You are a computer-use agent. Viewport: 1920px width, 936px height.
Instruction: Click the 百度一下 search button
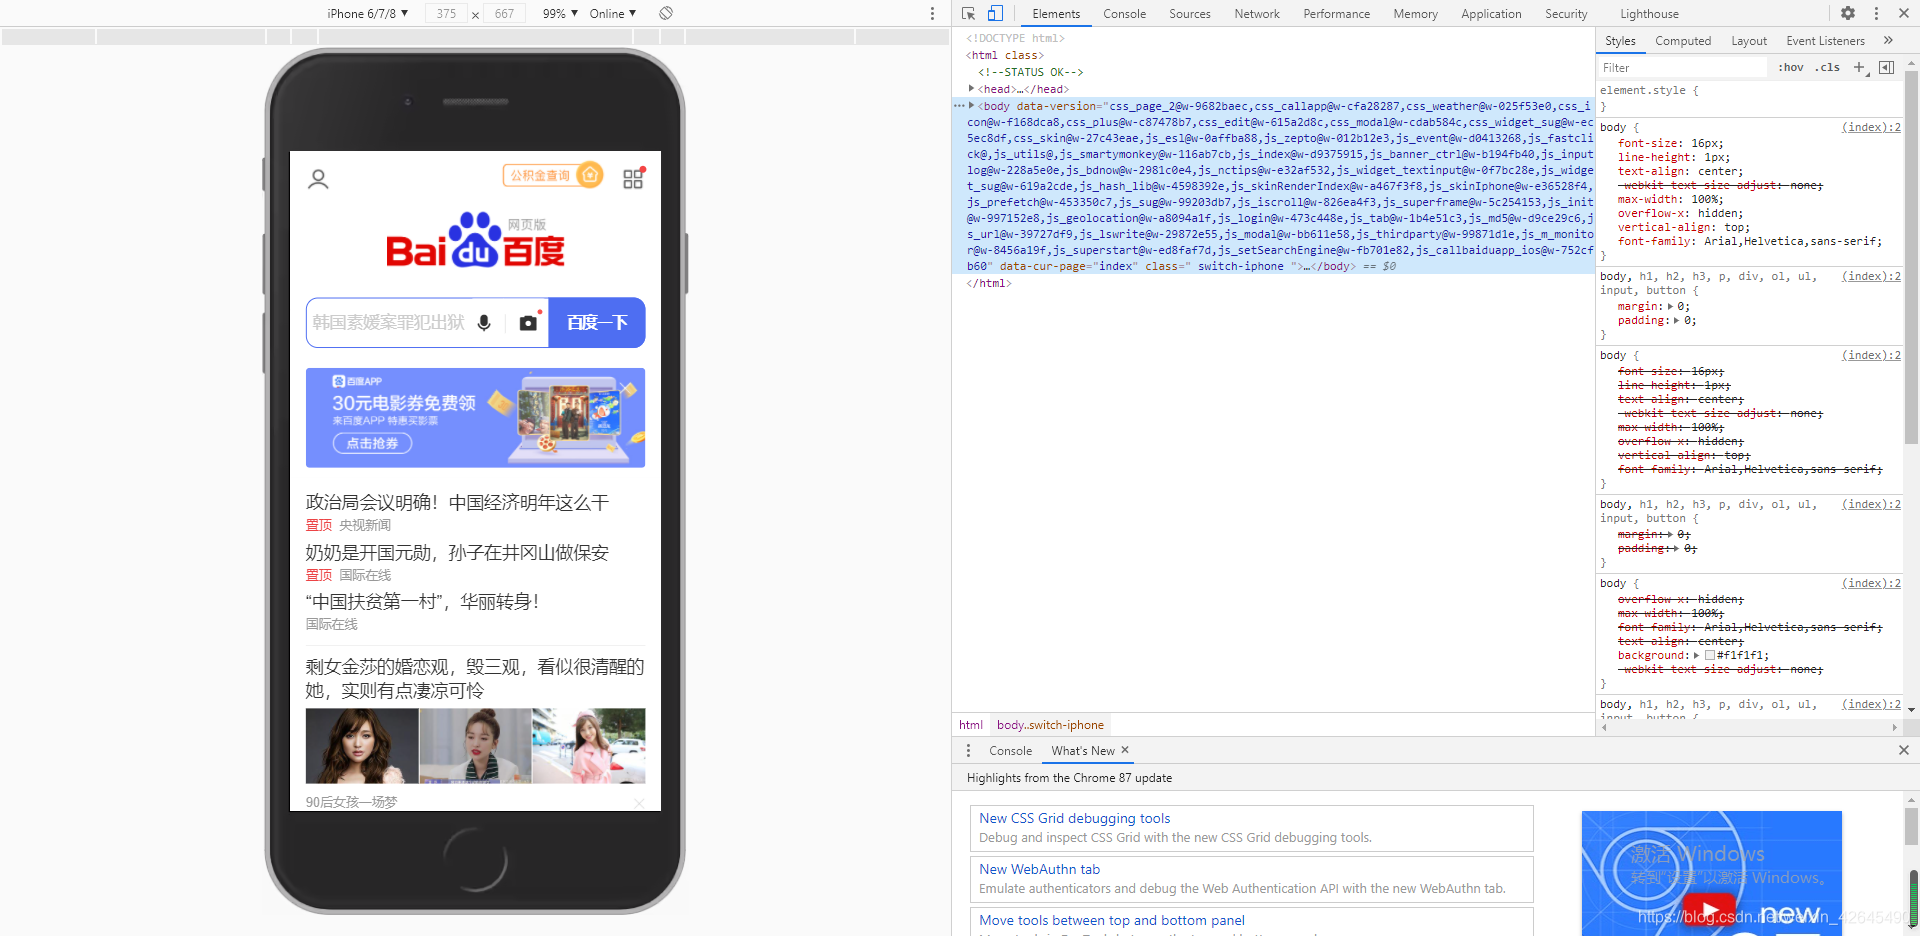[597, 323]
